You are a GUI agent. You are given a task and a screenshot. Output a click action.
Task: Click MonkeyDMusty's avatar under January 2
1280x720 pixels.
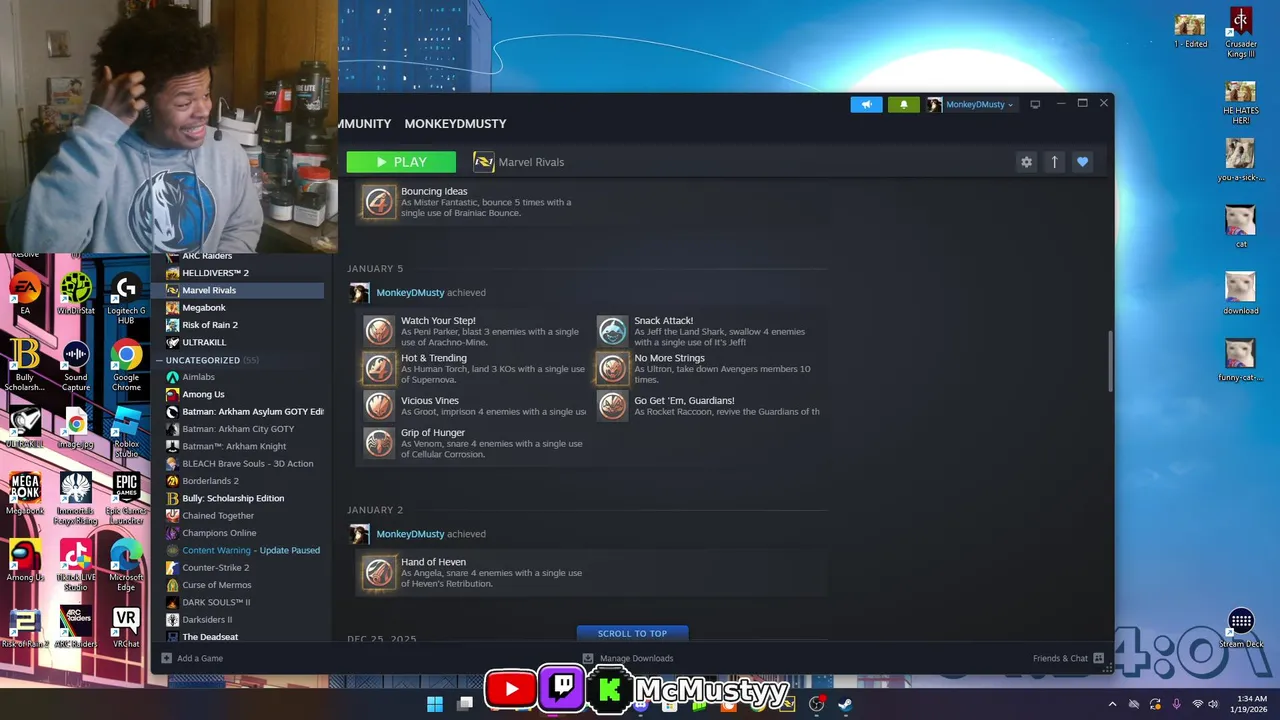point(359,534)
